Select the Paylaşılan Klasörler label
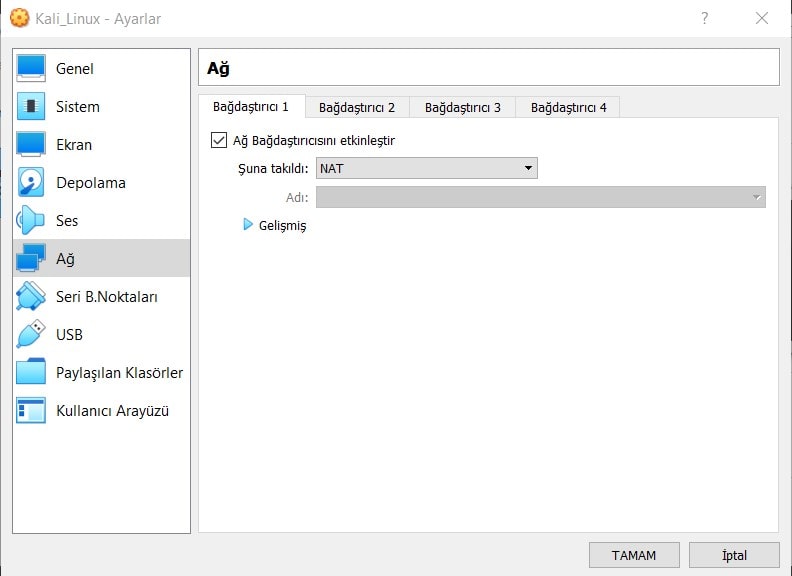The width and height of the screenshot is (792, 576). [x=120, y=373]
